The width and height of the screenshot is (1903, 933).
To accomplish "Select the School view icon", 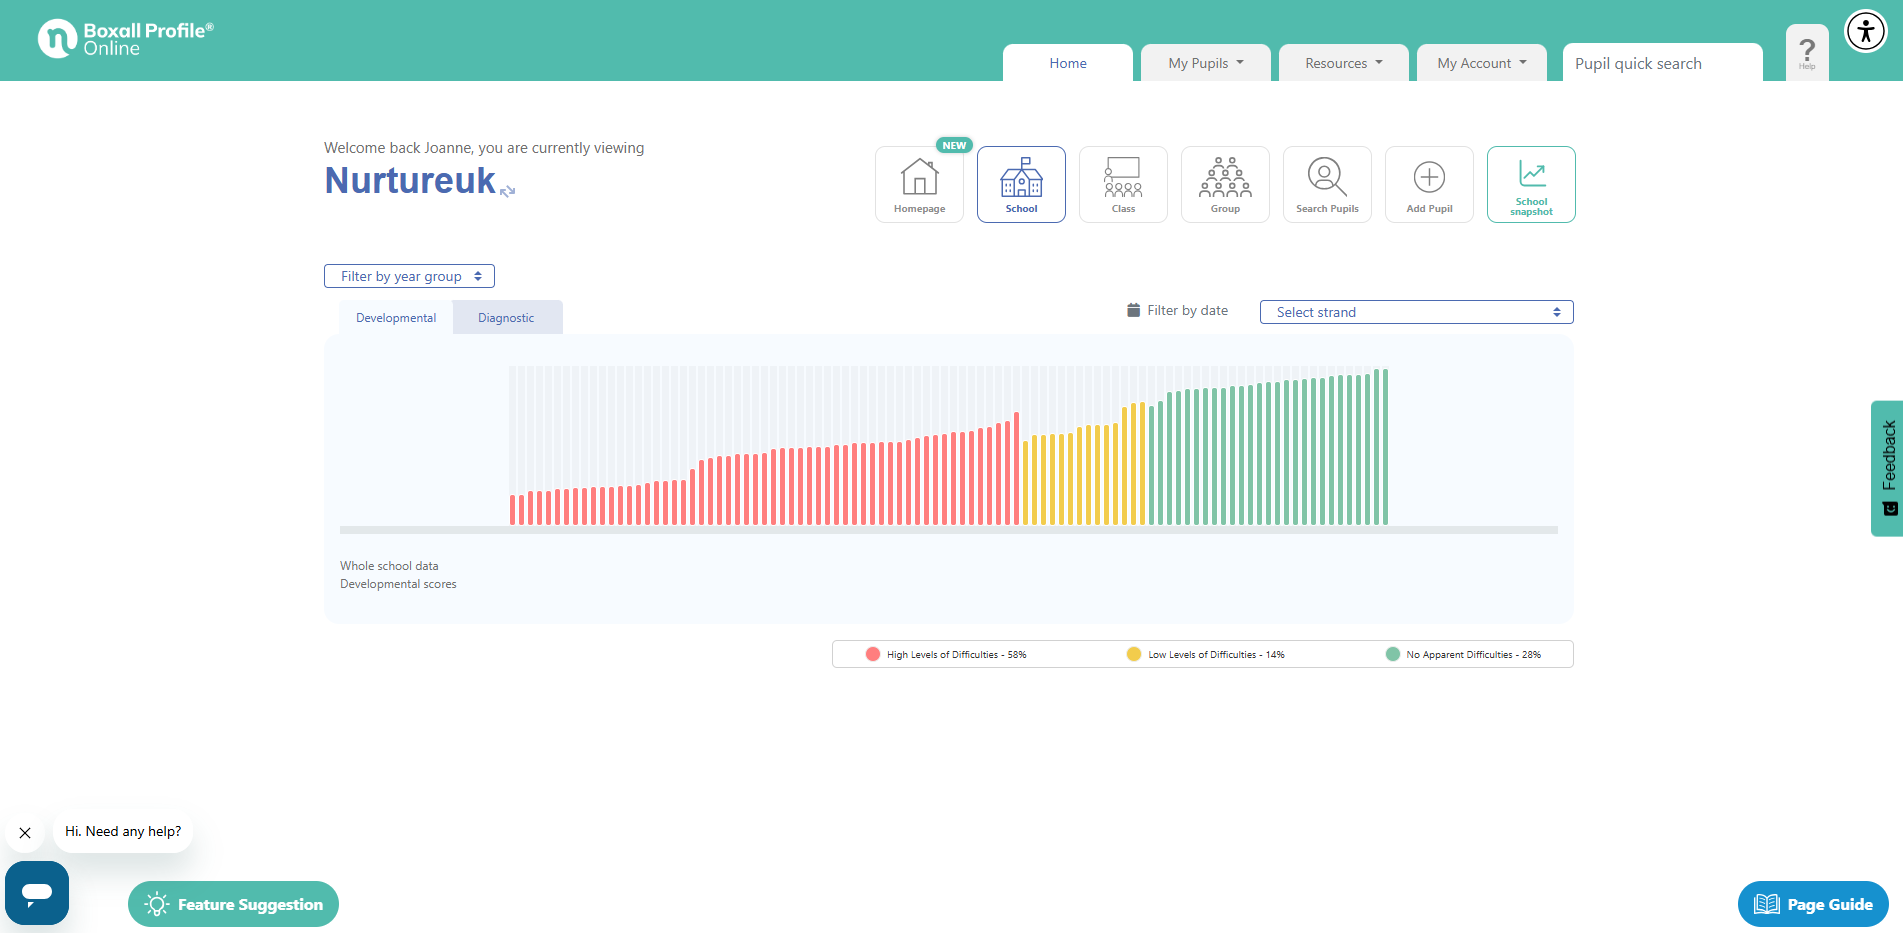I will pyautogui.click(x=1021, y=184).
